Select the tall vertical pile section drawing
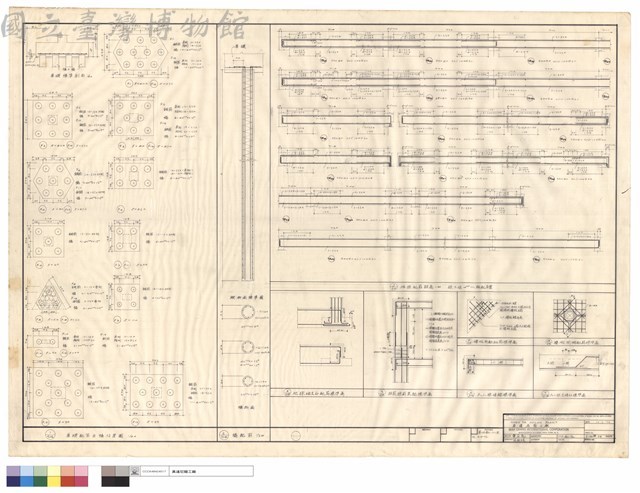The height and width of the screenshot is (493, 640). click(246, 173)
